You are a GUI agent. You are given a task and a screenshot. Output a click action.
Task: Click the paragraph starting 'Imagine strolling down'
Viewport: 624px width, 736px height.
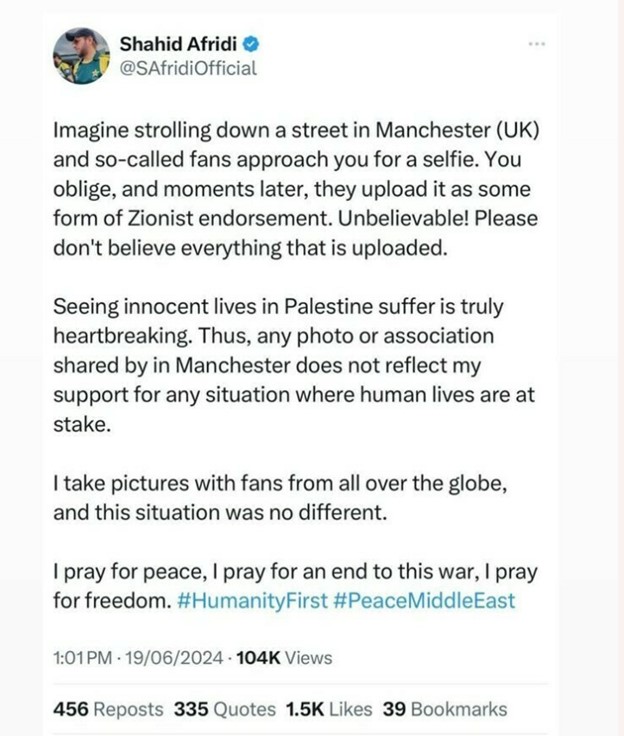click(x=296, y=189)
